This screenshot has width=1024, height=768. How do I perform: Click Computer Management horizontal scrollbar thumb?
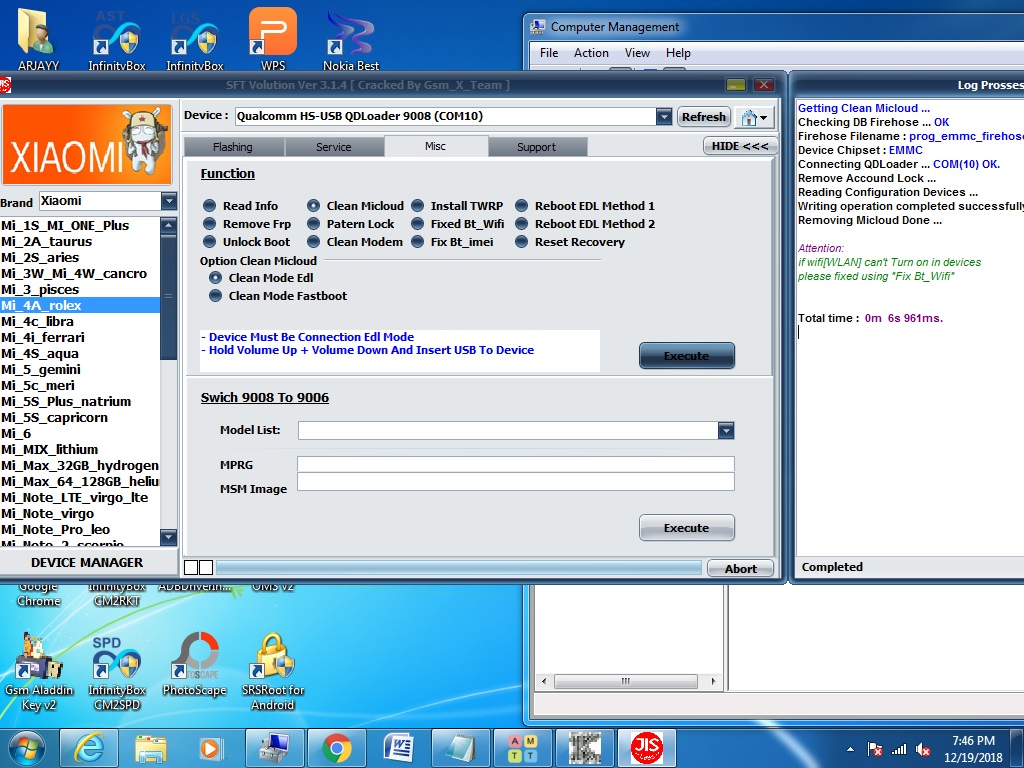626,681
